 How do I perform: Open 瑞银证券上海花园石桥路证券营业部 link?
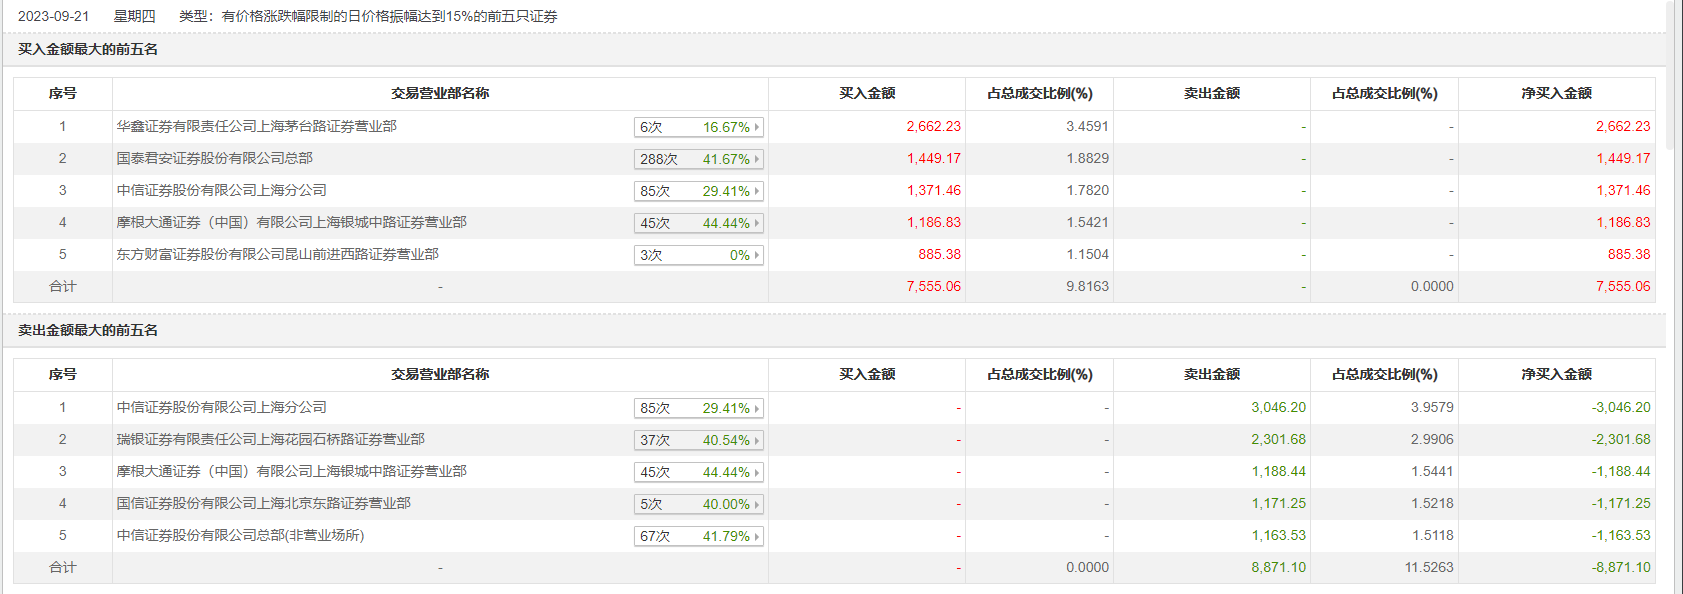click(x=270, y=440)
